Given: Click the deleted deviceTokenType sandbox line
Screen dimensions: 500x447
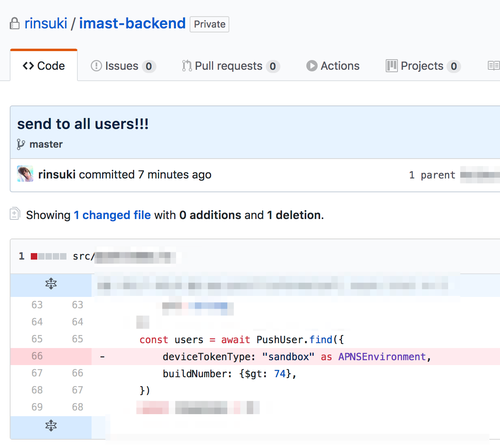Looking at the screenshot, I should tap(297, 357).
